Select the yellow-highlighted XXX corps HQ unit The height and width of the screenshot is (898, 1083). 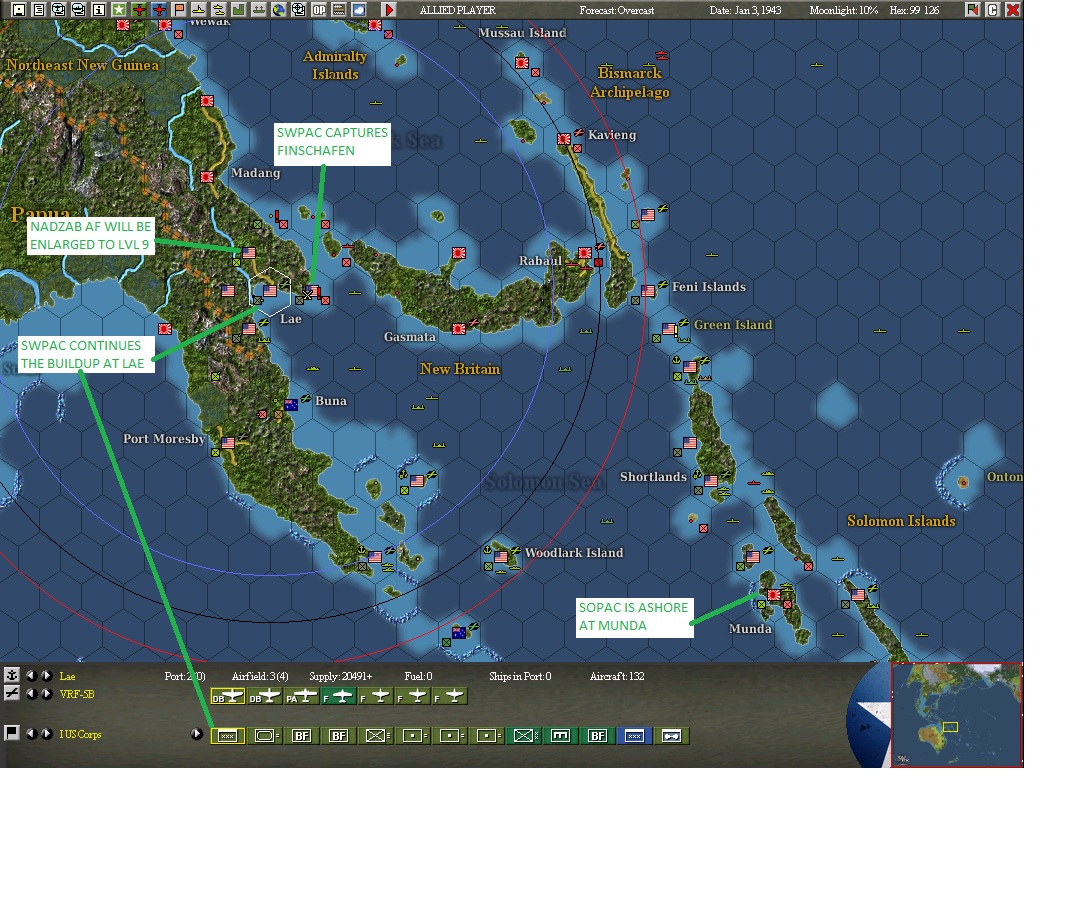click(x=228, y=736)
